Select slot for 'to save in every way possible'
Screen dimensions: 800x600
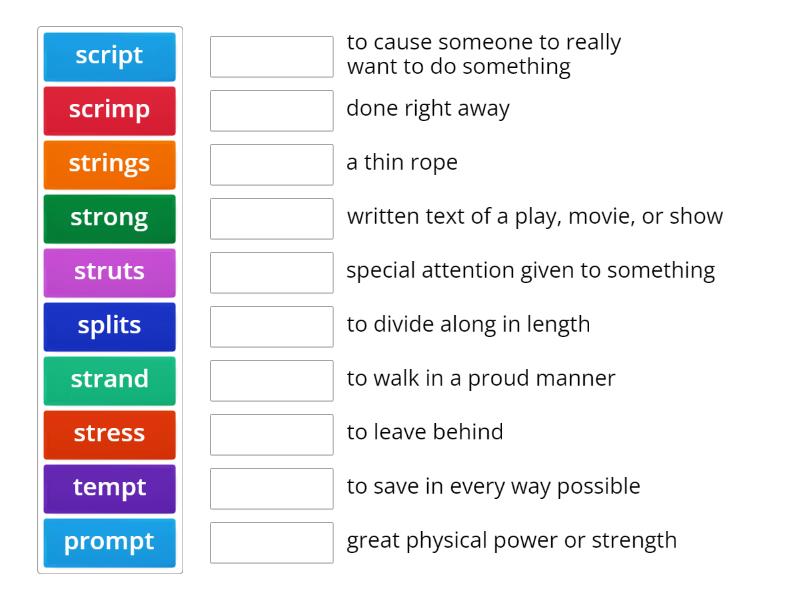click(x=271, y=488)
